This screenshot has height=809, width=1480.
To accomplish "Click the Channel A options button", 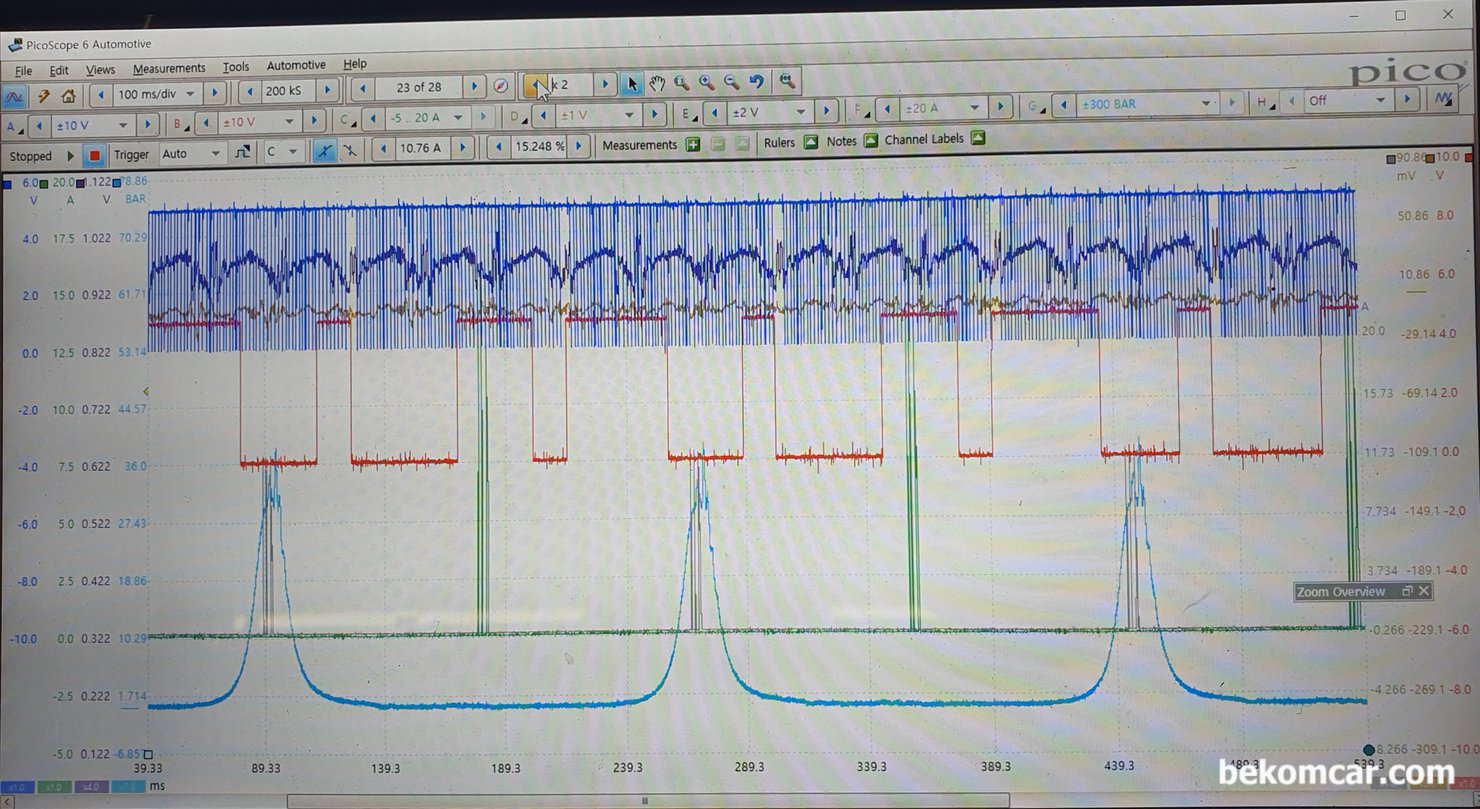I will tap(14, 127).
